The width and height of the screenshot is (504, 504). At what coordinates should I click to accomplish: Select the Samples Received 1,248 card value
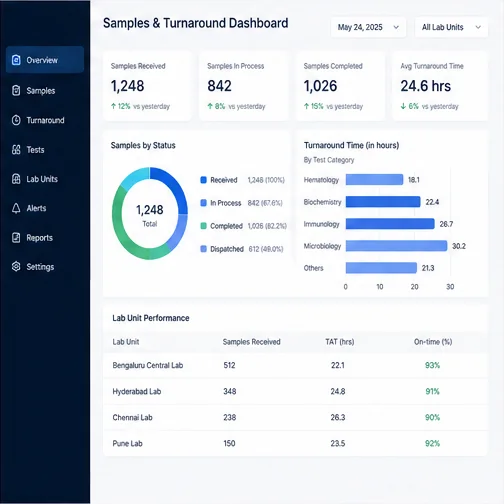click(x=127, y=86)
